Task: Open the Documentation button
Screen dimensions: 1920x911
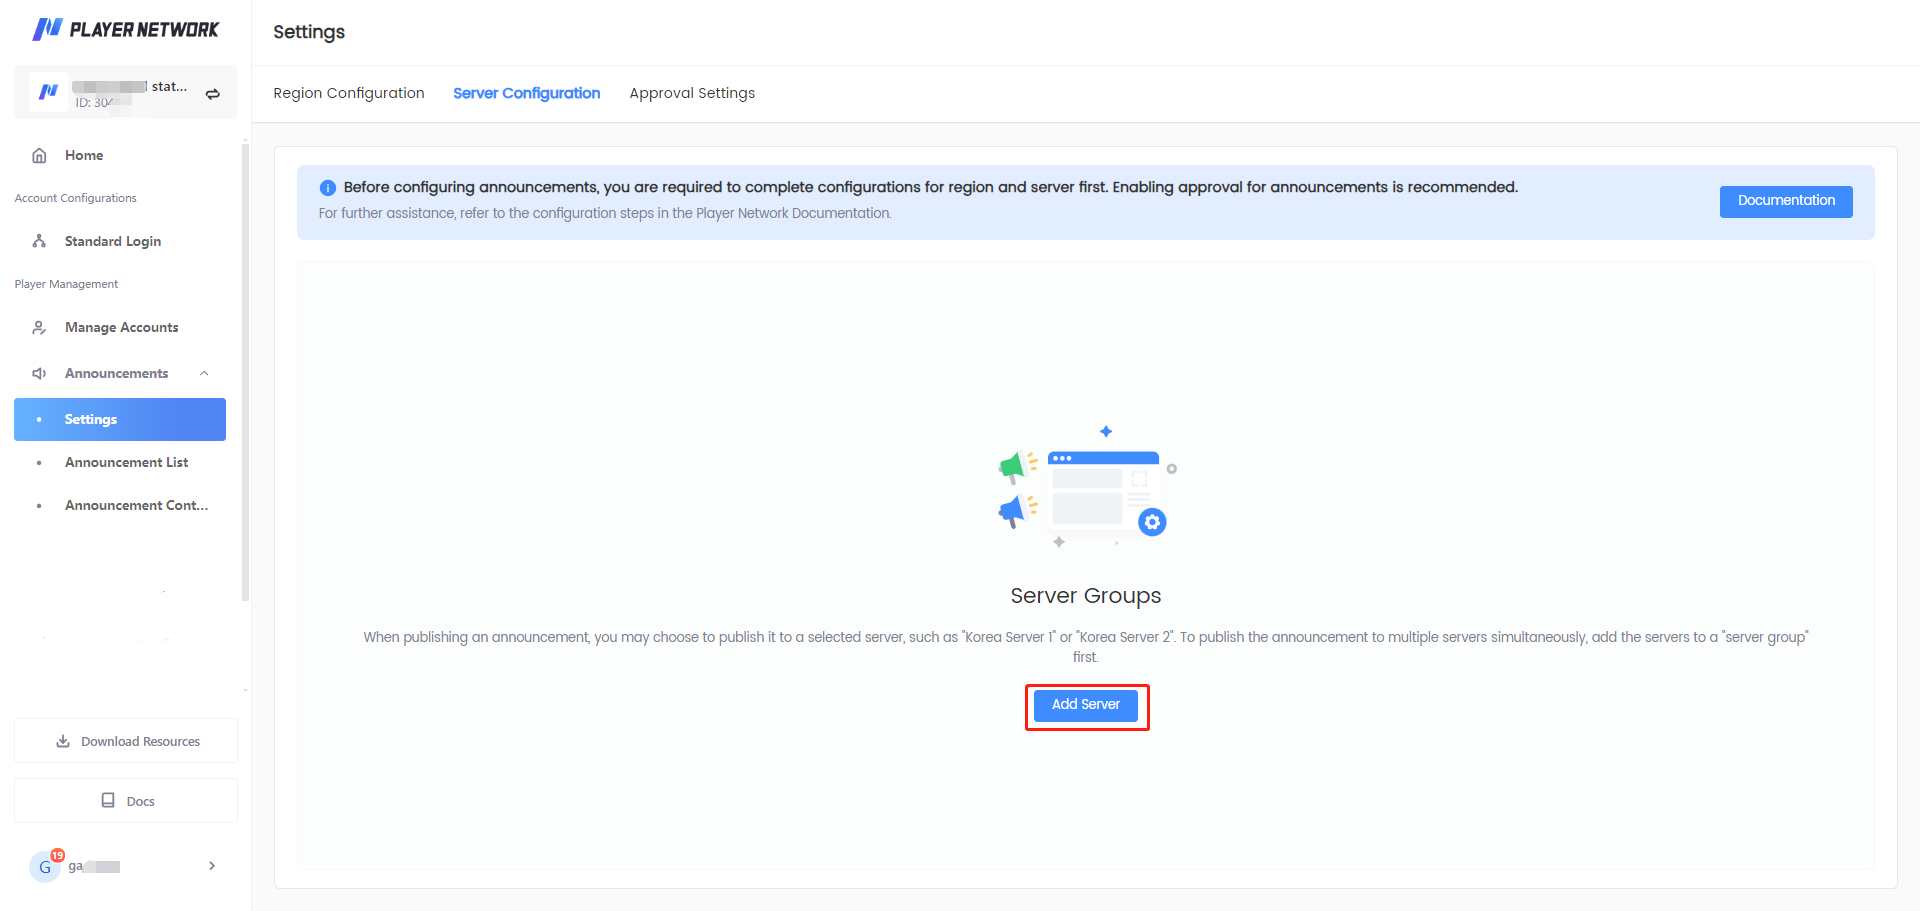Action: 1785,201
